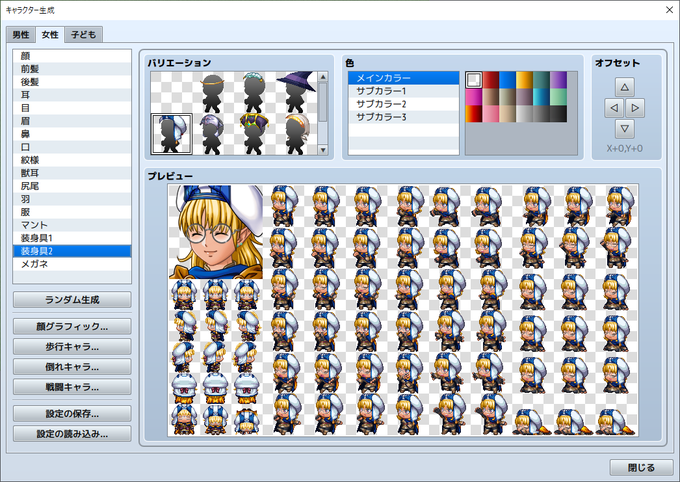Select 装身具2 in parts list
This screenshot has height=482, width=680.
point(72,251)
